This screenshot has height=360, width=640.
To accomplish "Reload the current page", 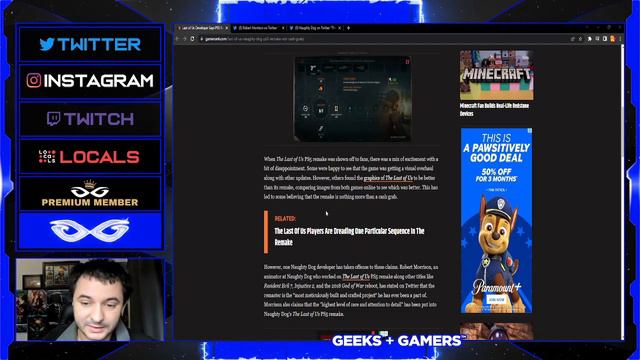I will tap(192, 39).
